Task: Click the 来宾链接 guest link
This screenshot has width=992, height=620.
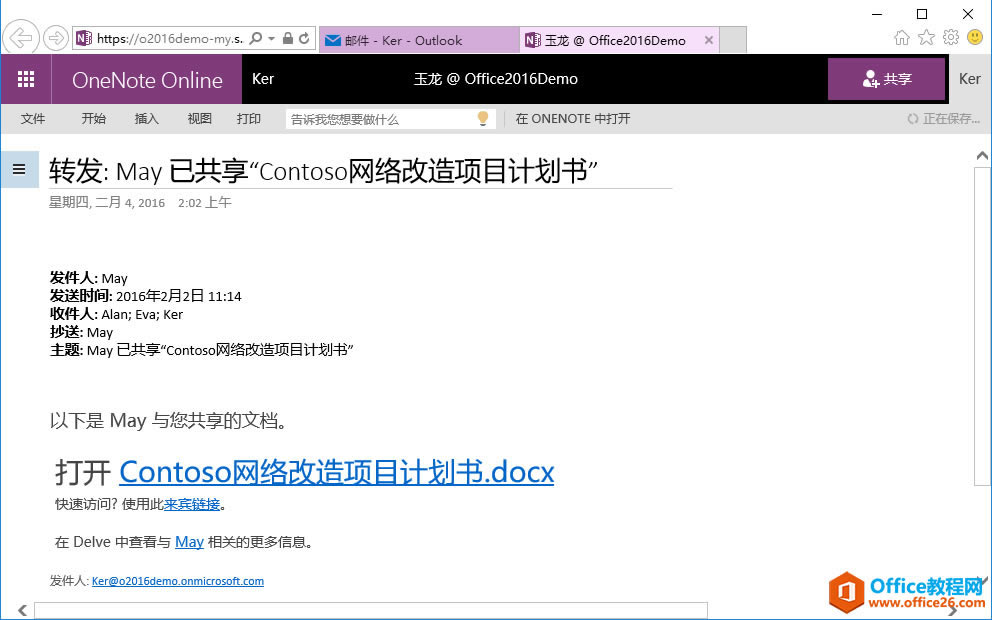Action: (190, 504)
